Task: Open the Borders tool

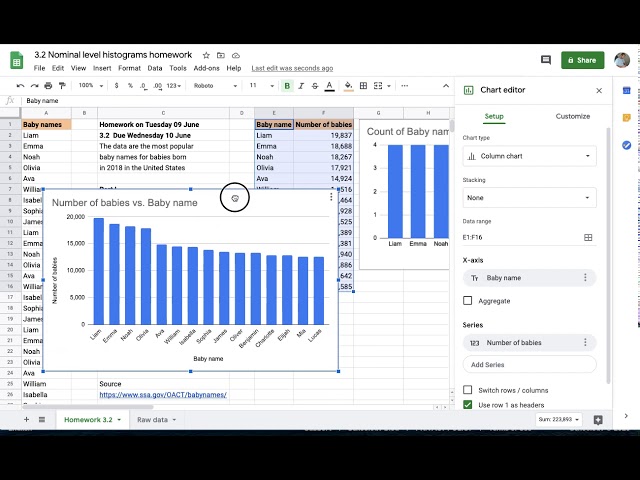Action: coord(364,86)
